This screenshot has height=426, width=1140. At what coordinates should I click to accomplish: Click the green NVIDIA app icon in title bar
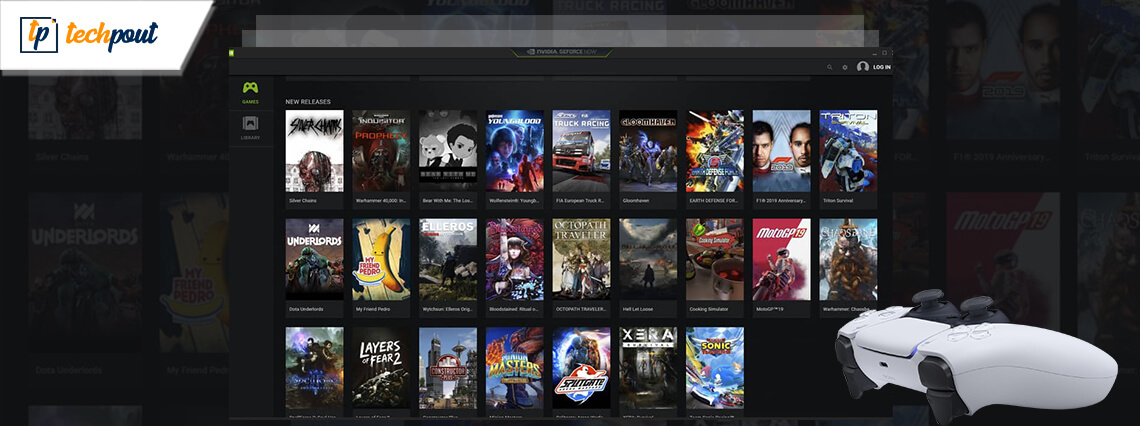point(233,52)
